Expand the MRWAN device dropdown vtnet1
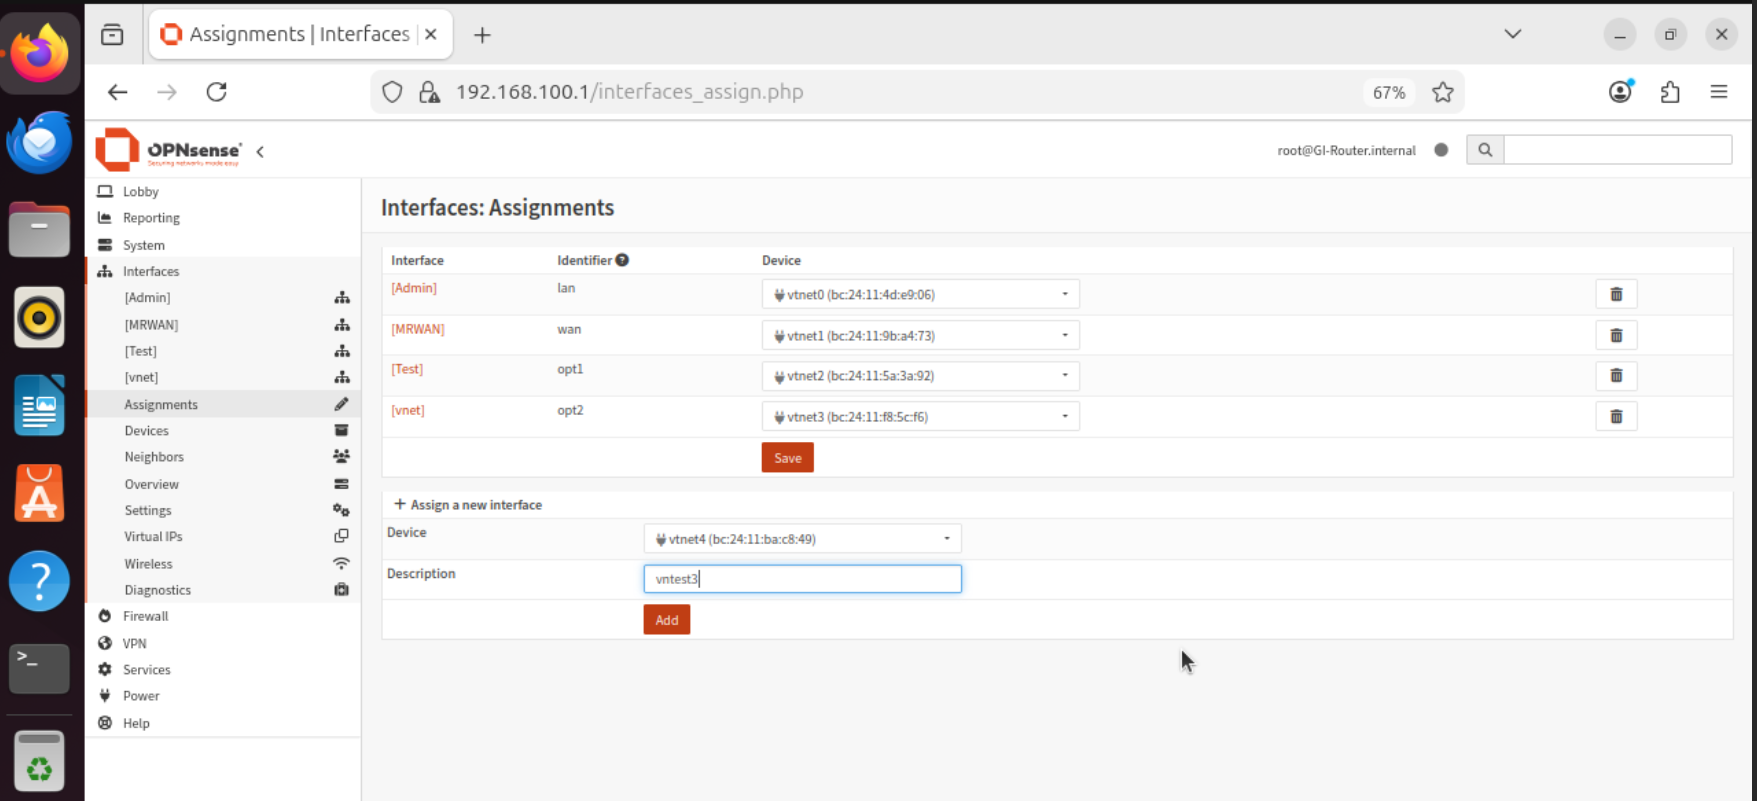Viewport: 1757px width, 801px height. 920,336
